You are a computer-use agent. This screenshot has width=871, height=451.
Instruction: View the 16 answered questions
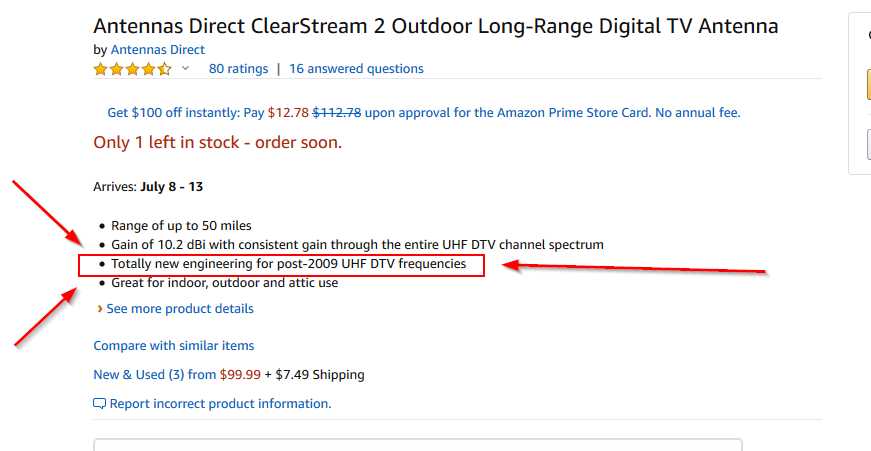356,69
